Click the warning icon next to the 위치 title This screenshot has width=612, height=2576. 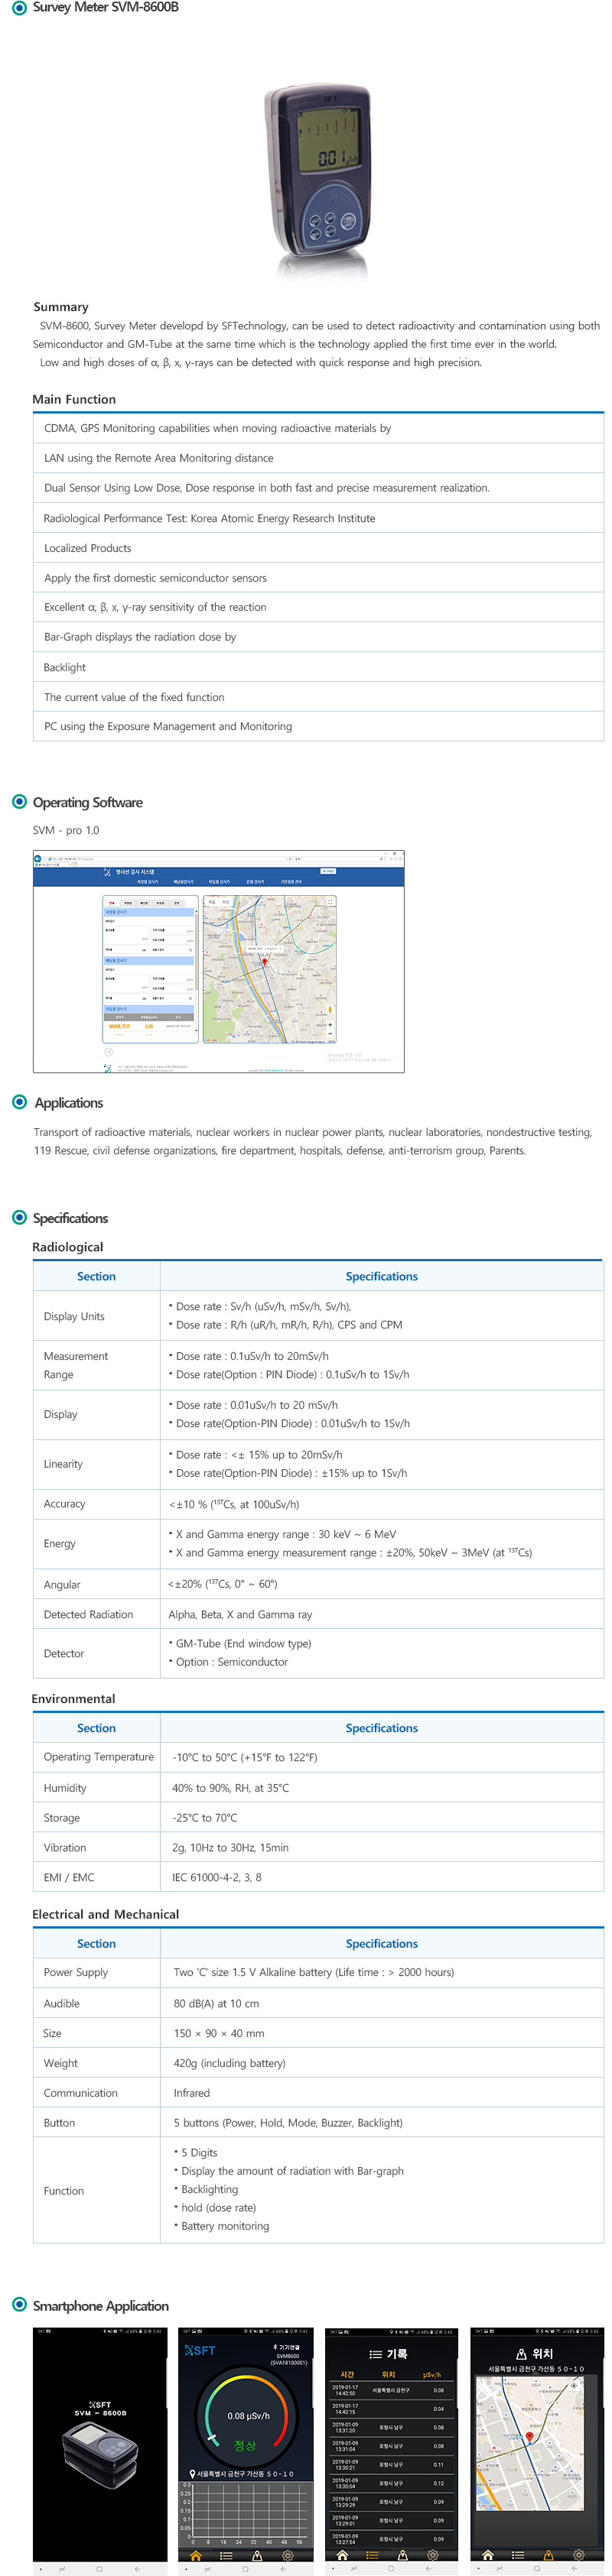click(522, 2354)
